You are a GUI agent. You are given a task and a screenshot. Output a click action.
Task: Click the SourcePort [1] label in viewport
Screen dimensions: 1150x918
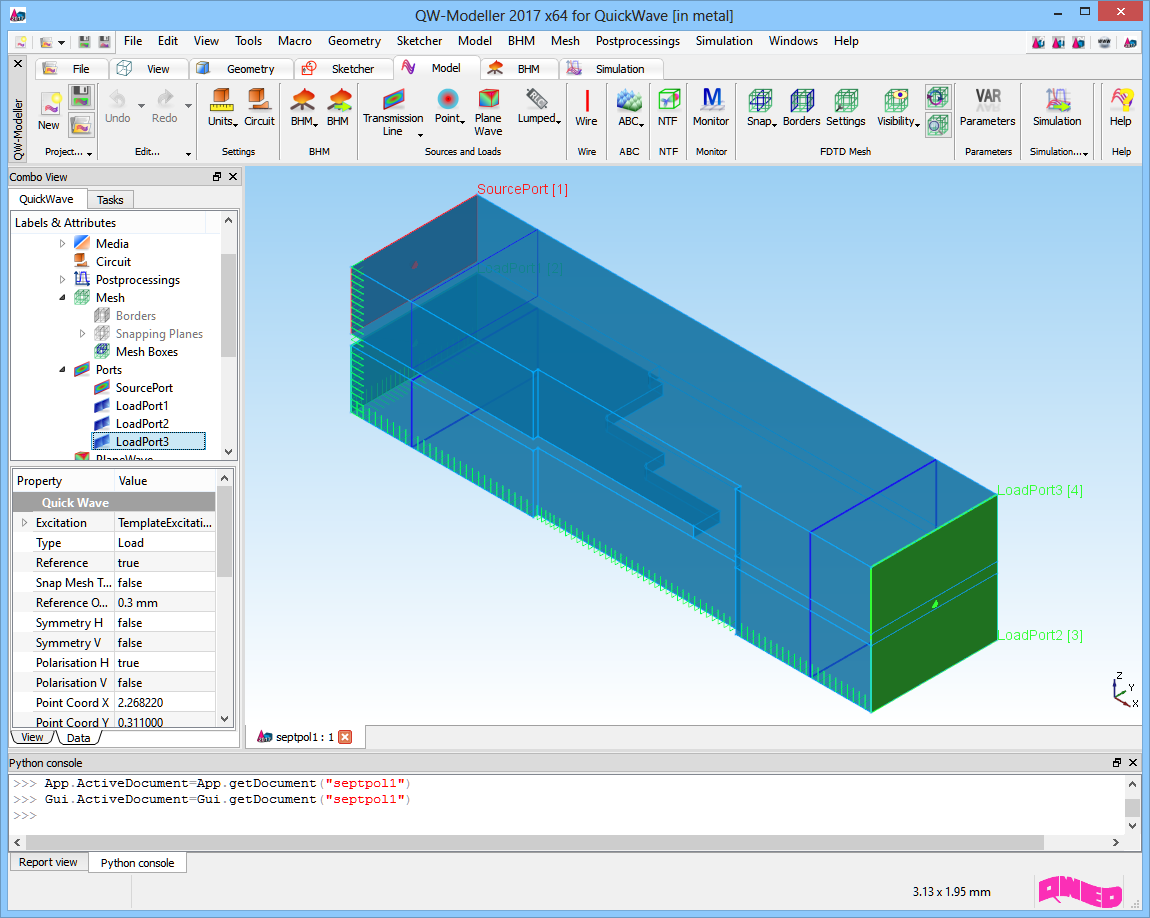tap(522, 189)
